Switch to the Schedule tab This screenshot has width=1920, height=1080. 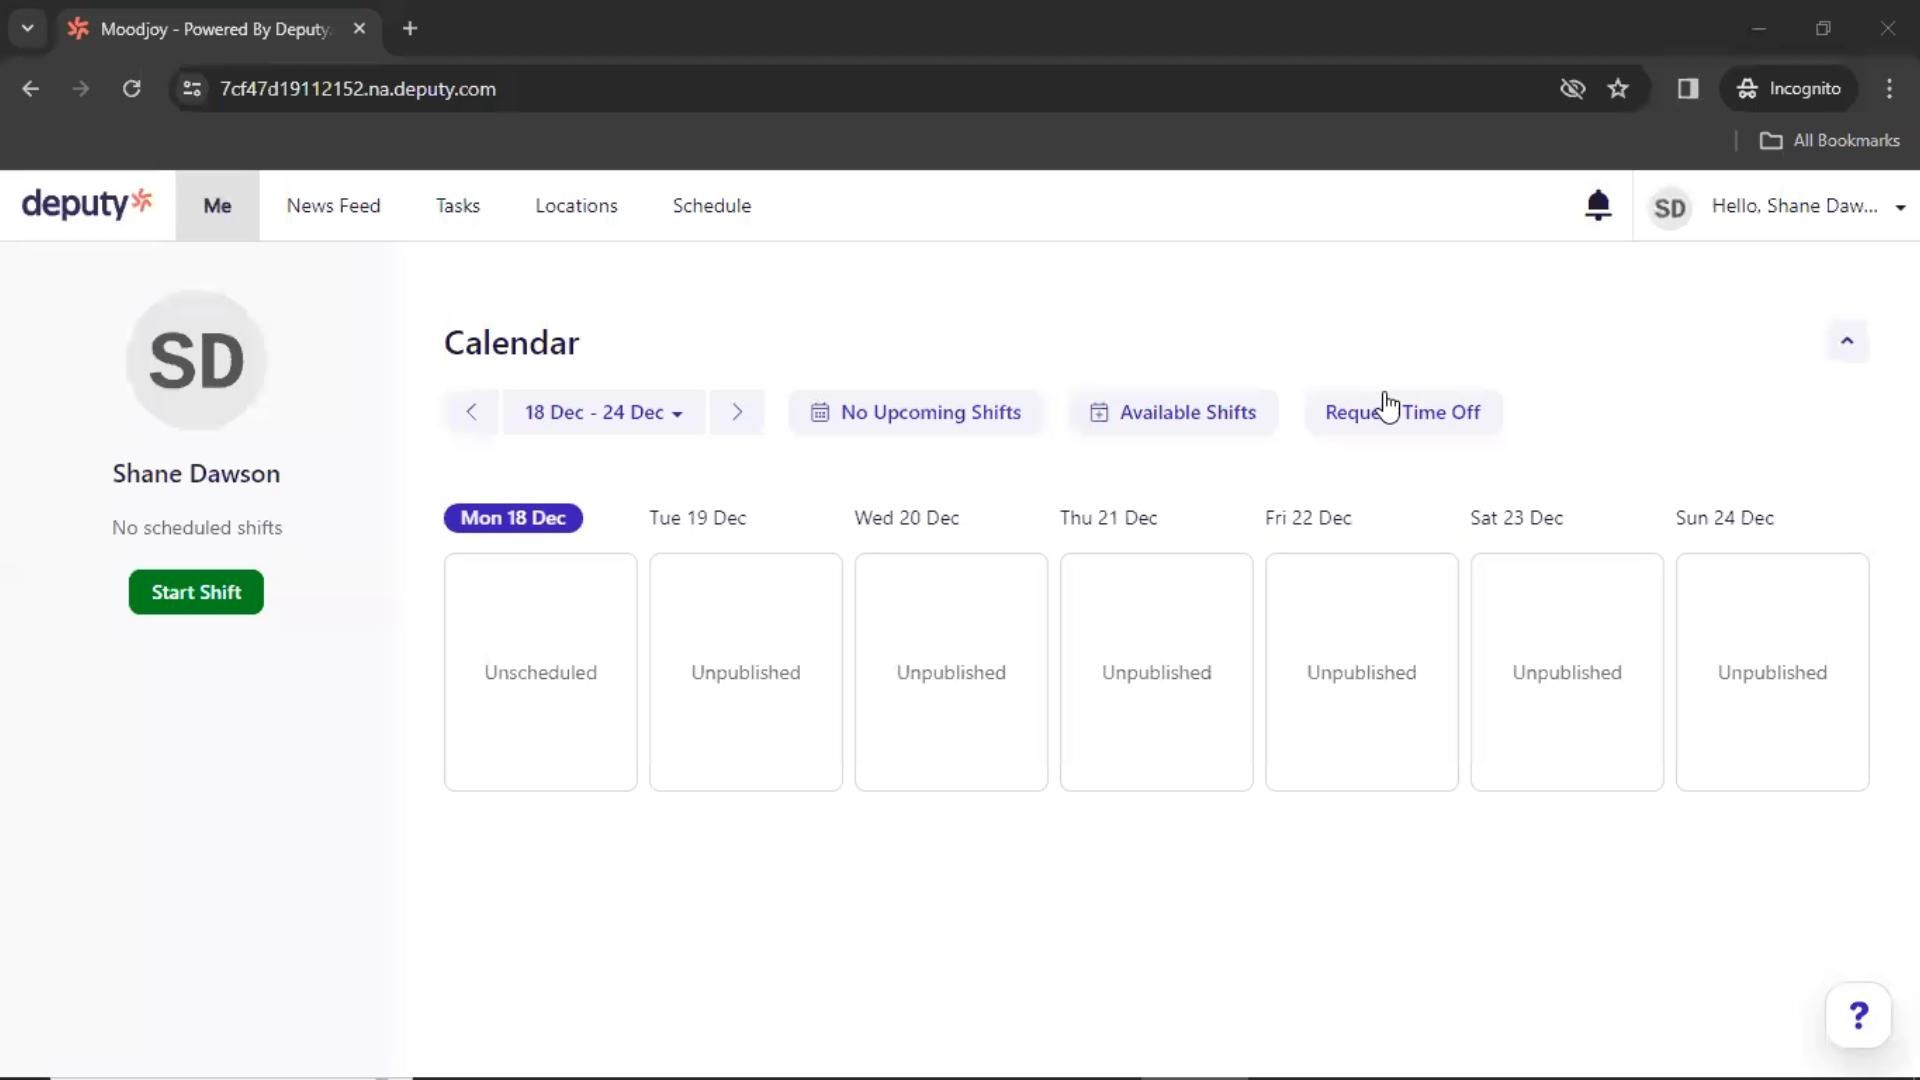(711, 206)
